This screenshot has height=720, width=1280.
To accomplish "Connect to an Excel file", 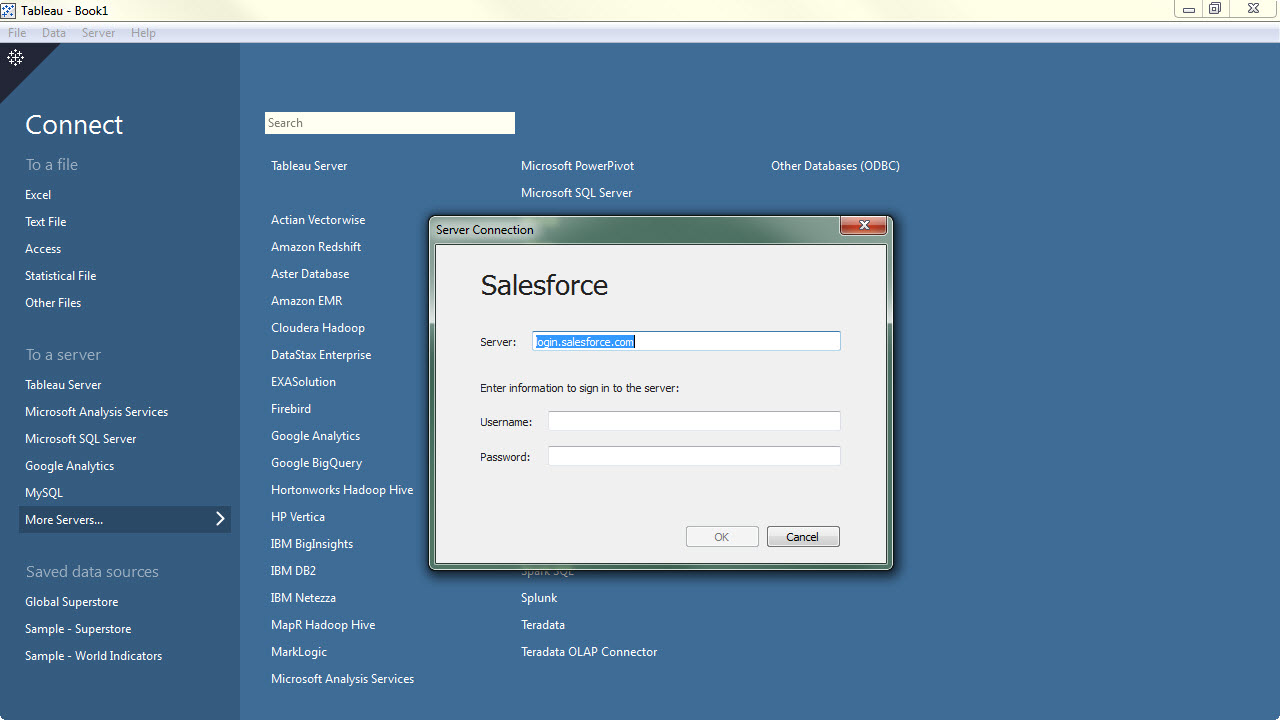I will (38, 195).
